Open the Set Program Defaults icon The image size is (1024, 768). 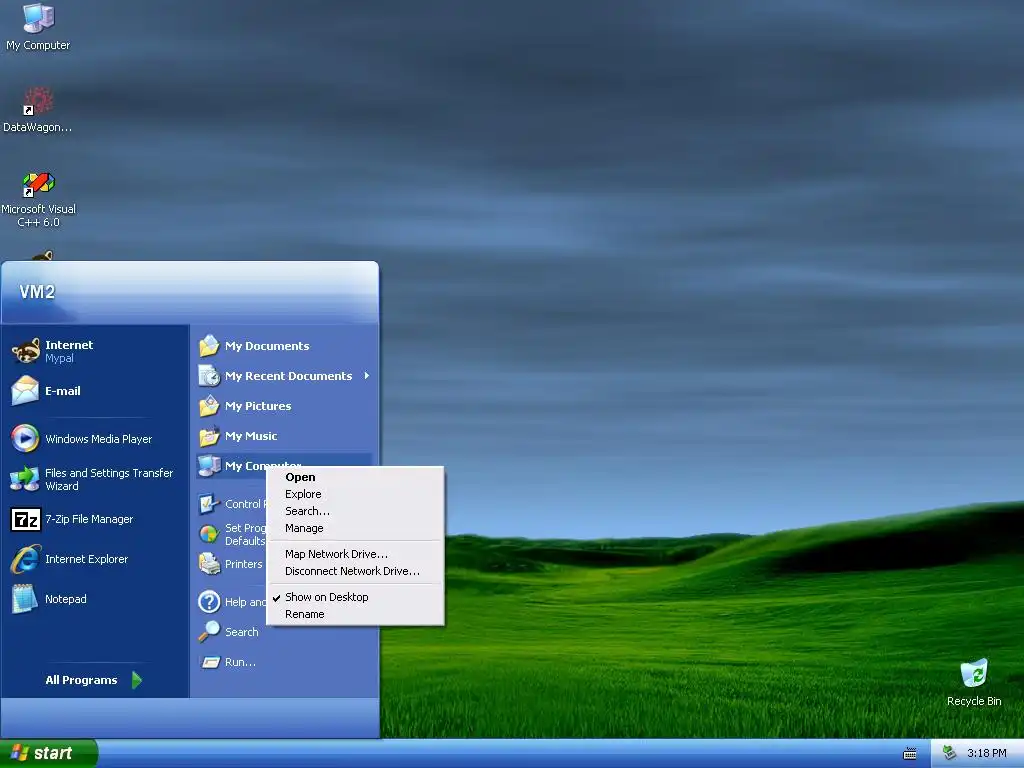[x=209, y=534]
